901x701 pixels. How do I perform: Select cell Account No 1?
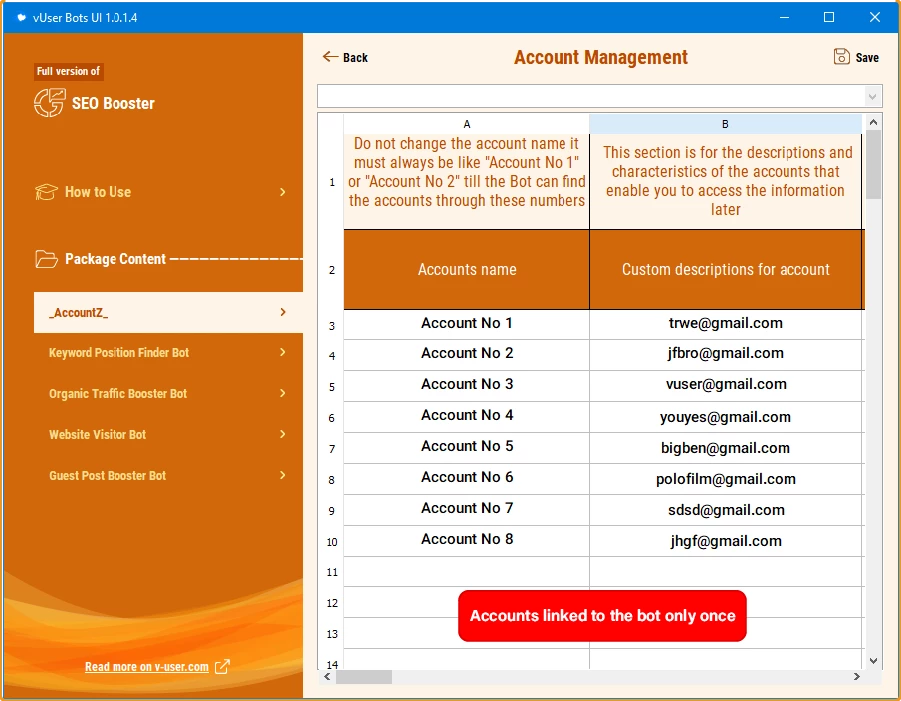pos(467,323)
